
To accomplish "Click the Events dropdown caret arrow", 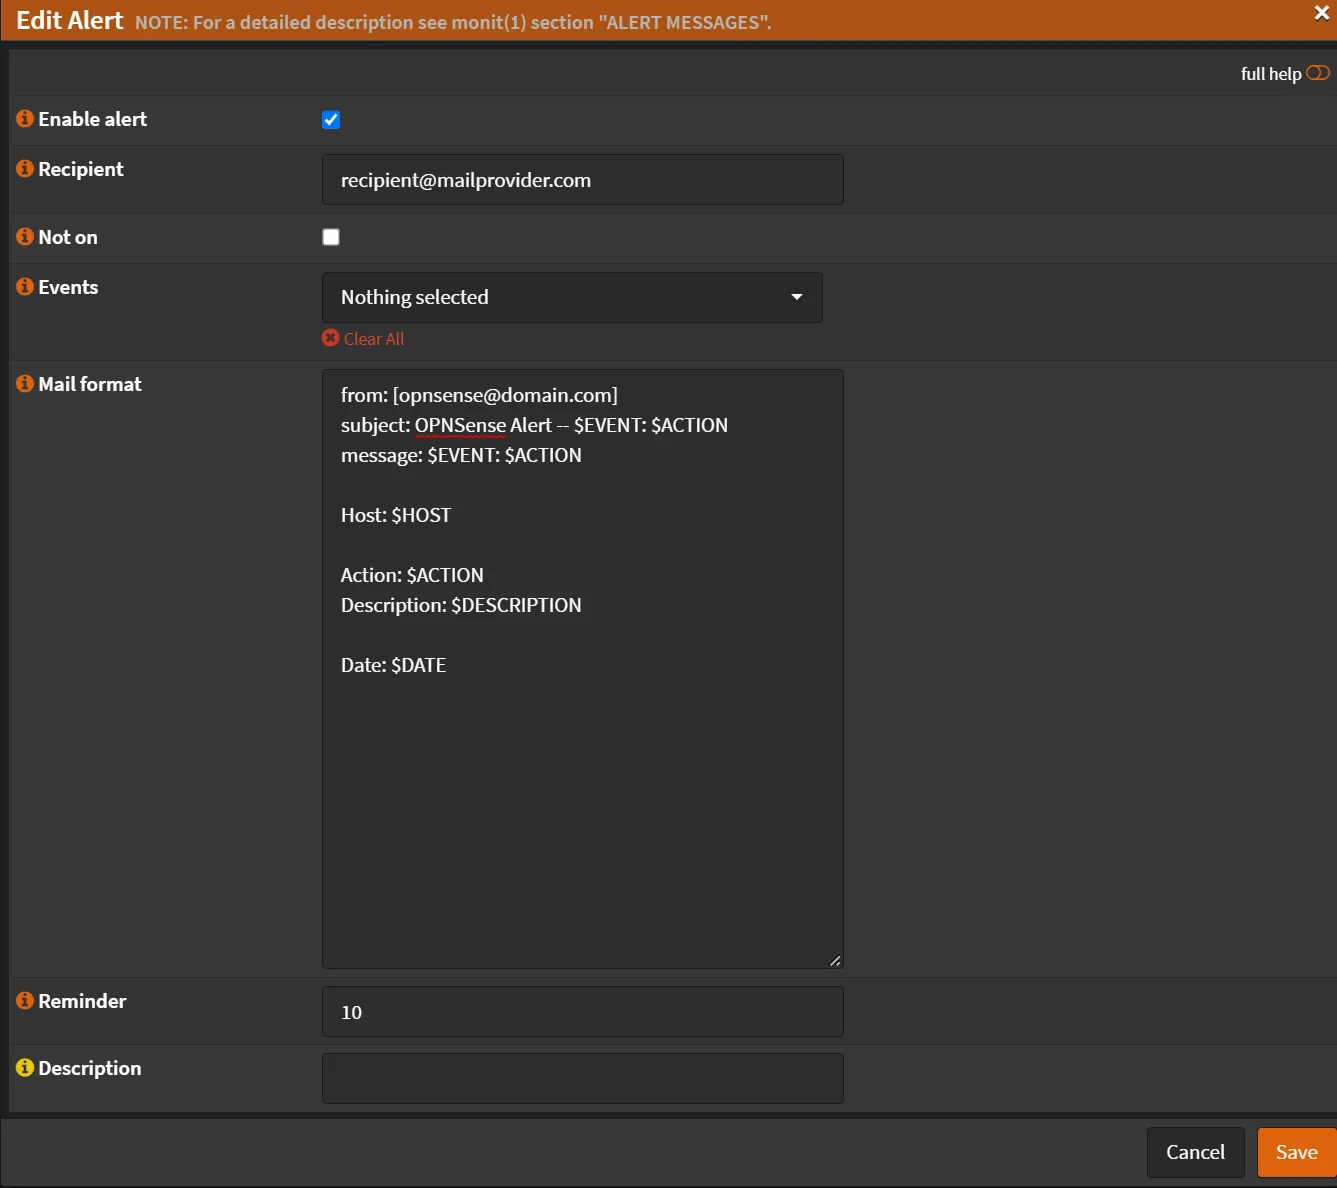I will coord(797,297).
